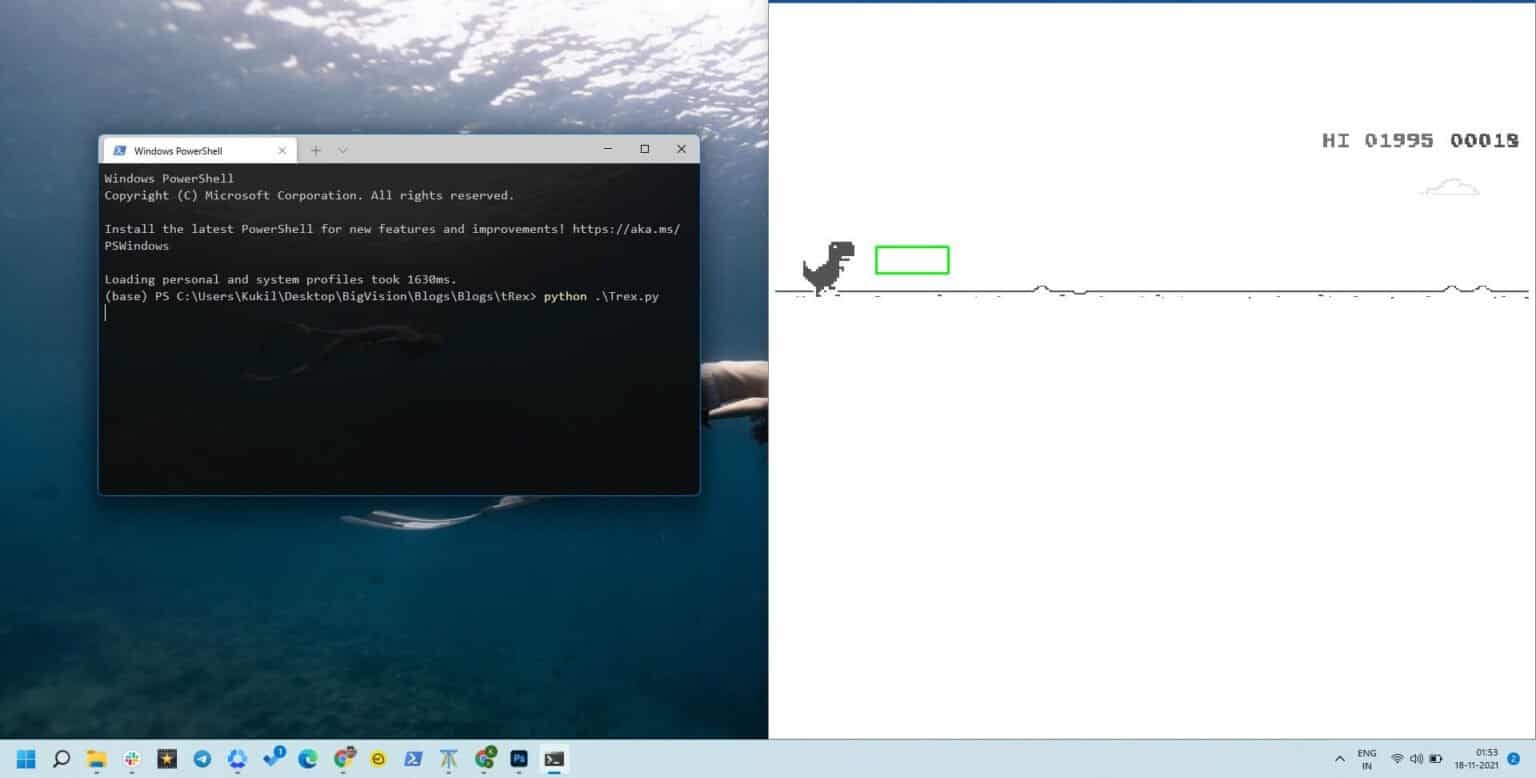
Task: Open the terminal profiles dropdown chevron
Action: 342,150
